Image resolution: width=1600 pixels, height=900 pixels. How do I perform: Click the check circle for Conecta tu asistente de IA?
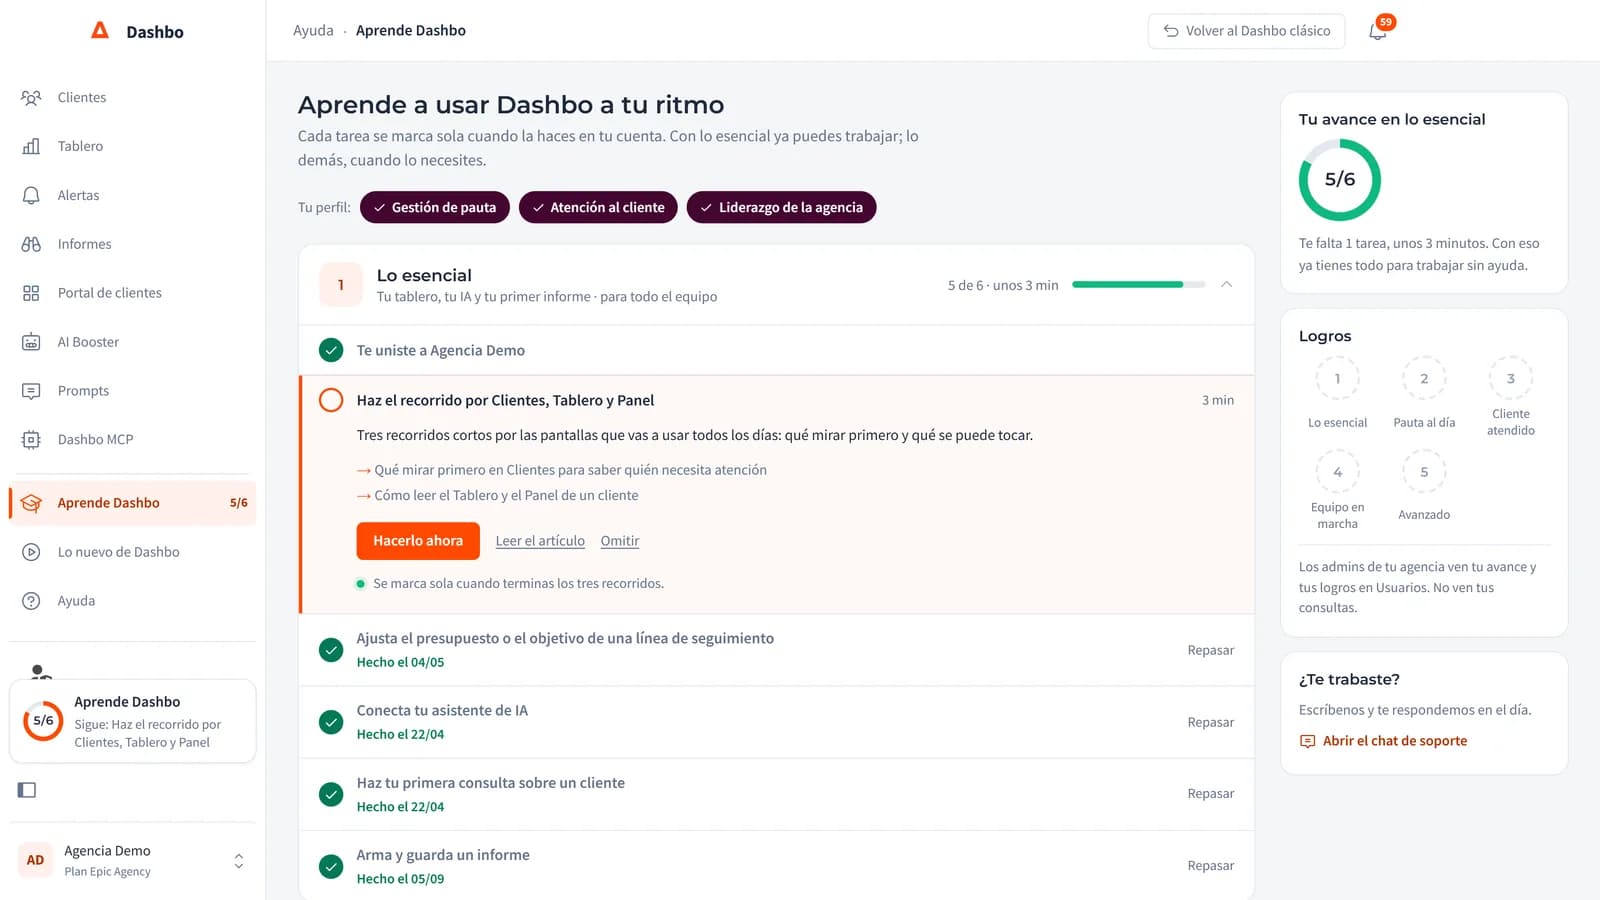[x=331, y=722]
